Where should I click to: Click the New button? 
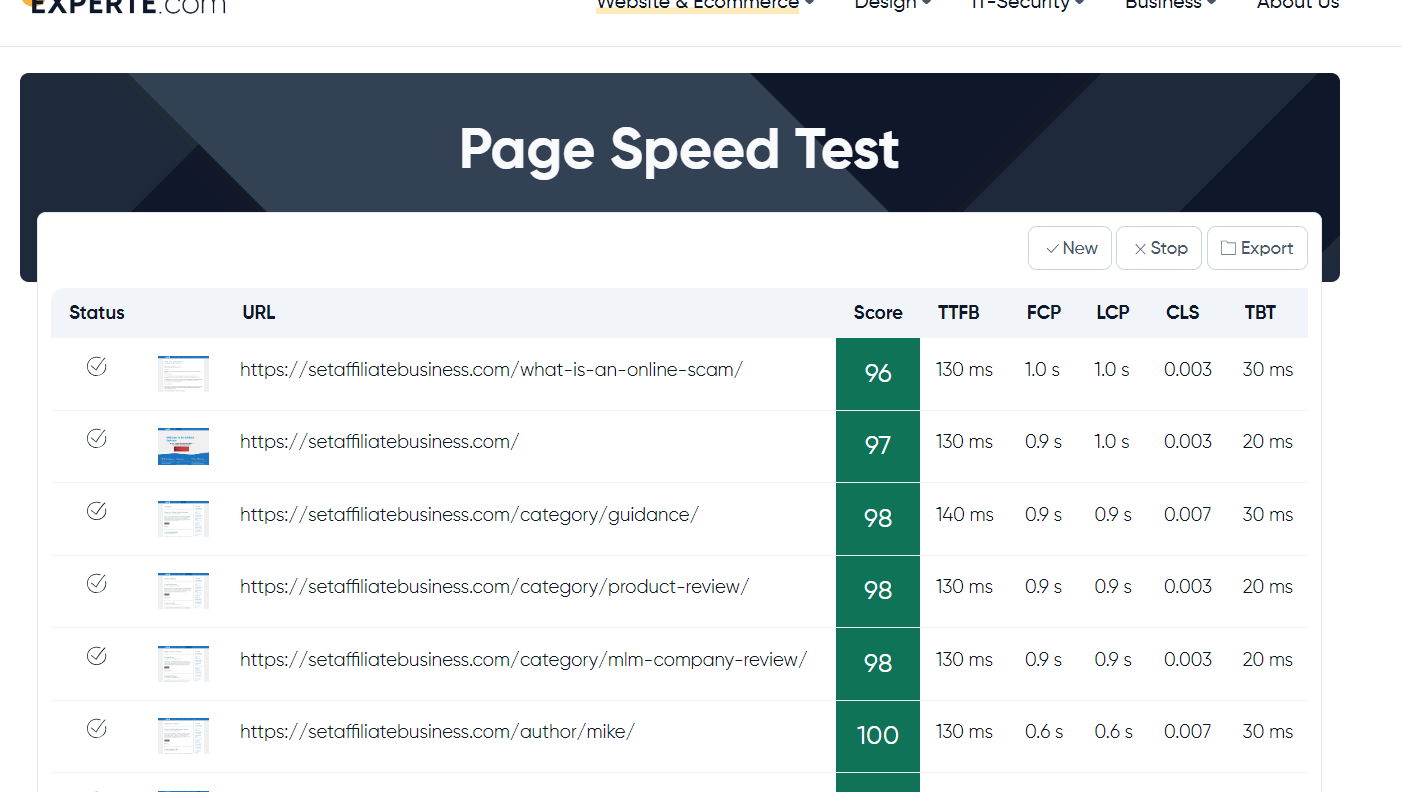point(1070,248)
